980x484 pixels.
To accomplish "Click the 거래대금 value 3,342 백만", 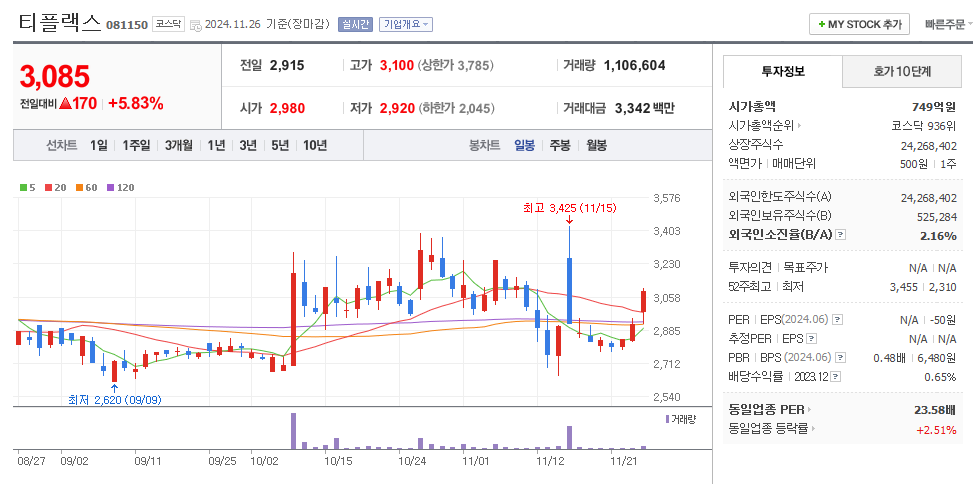I will (645, 108).
